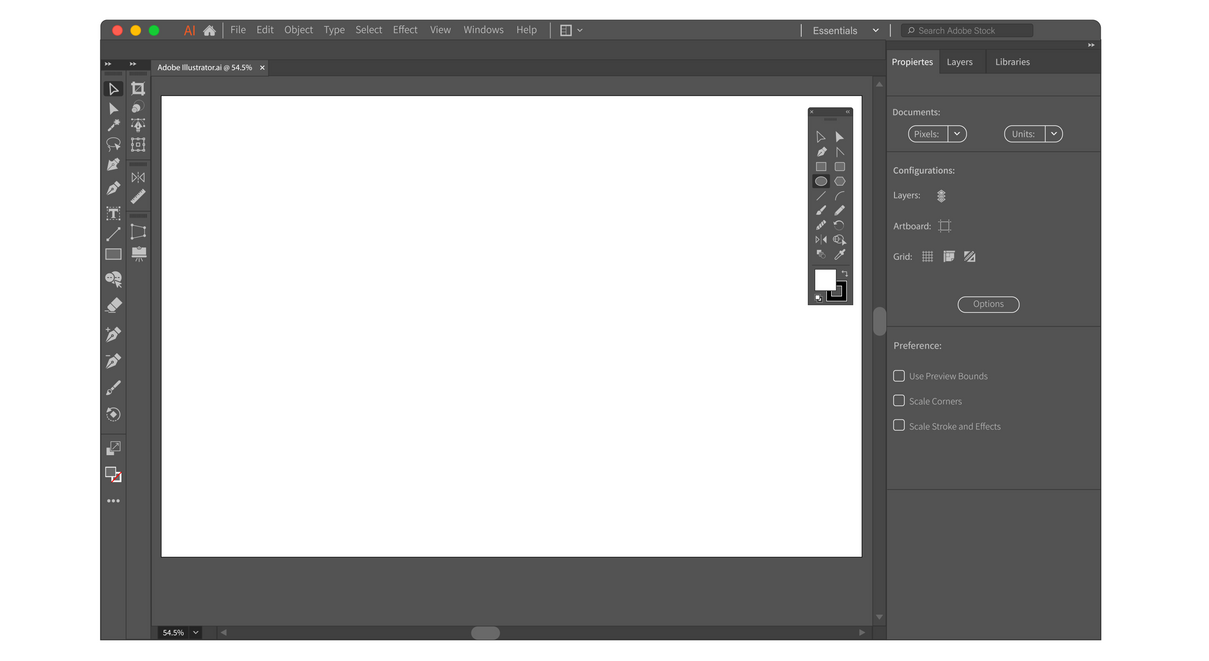1209x661 pixels.
Task: Open the Pixels dropdown arrow
Action: click(x=957, y=134)
